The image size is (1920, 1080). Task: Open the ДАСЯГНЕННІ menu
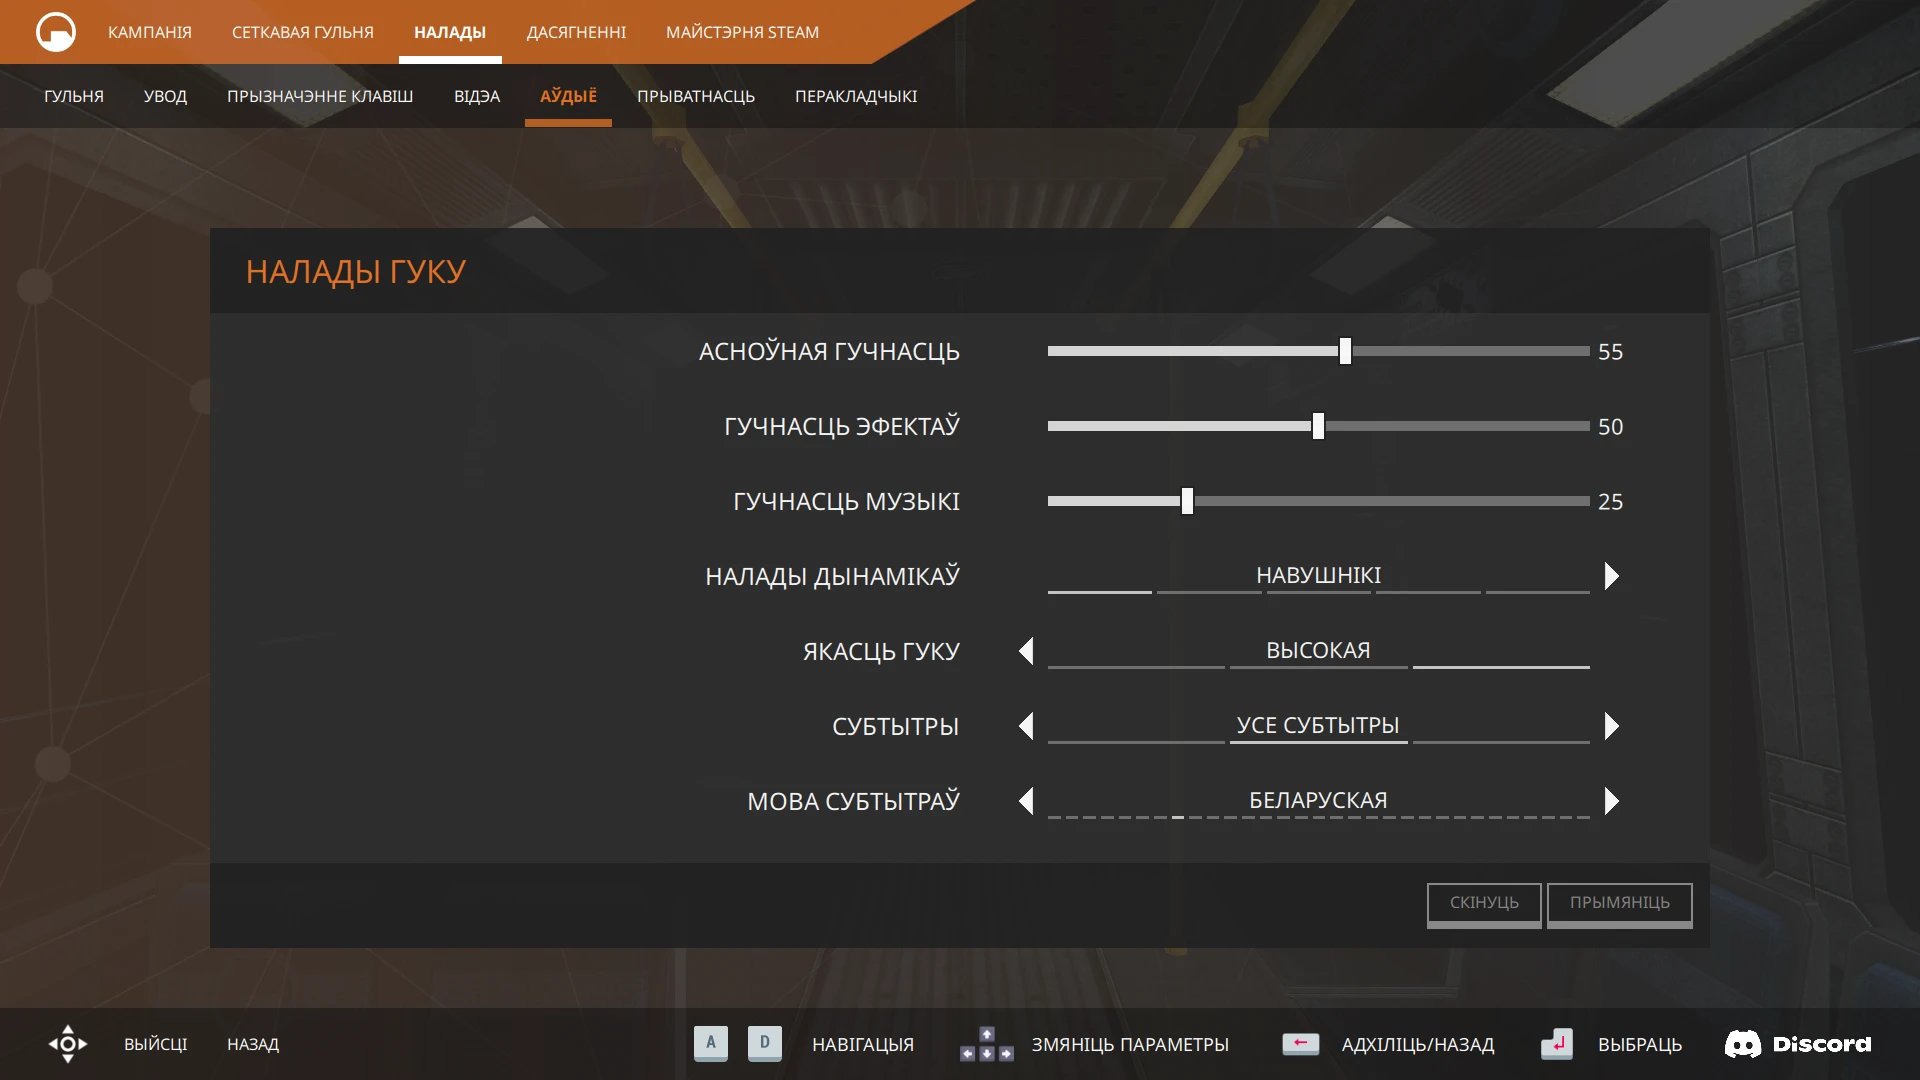click(x=576, y=32)
